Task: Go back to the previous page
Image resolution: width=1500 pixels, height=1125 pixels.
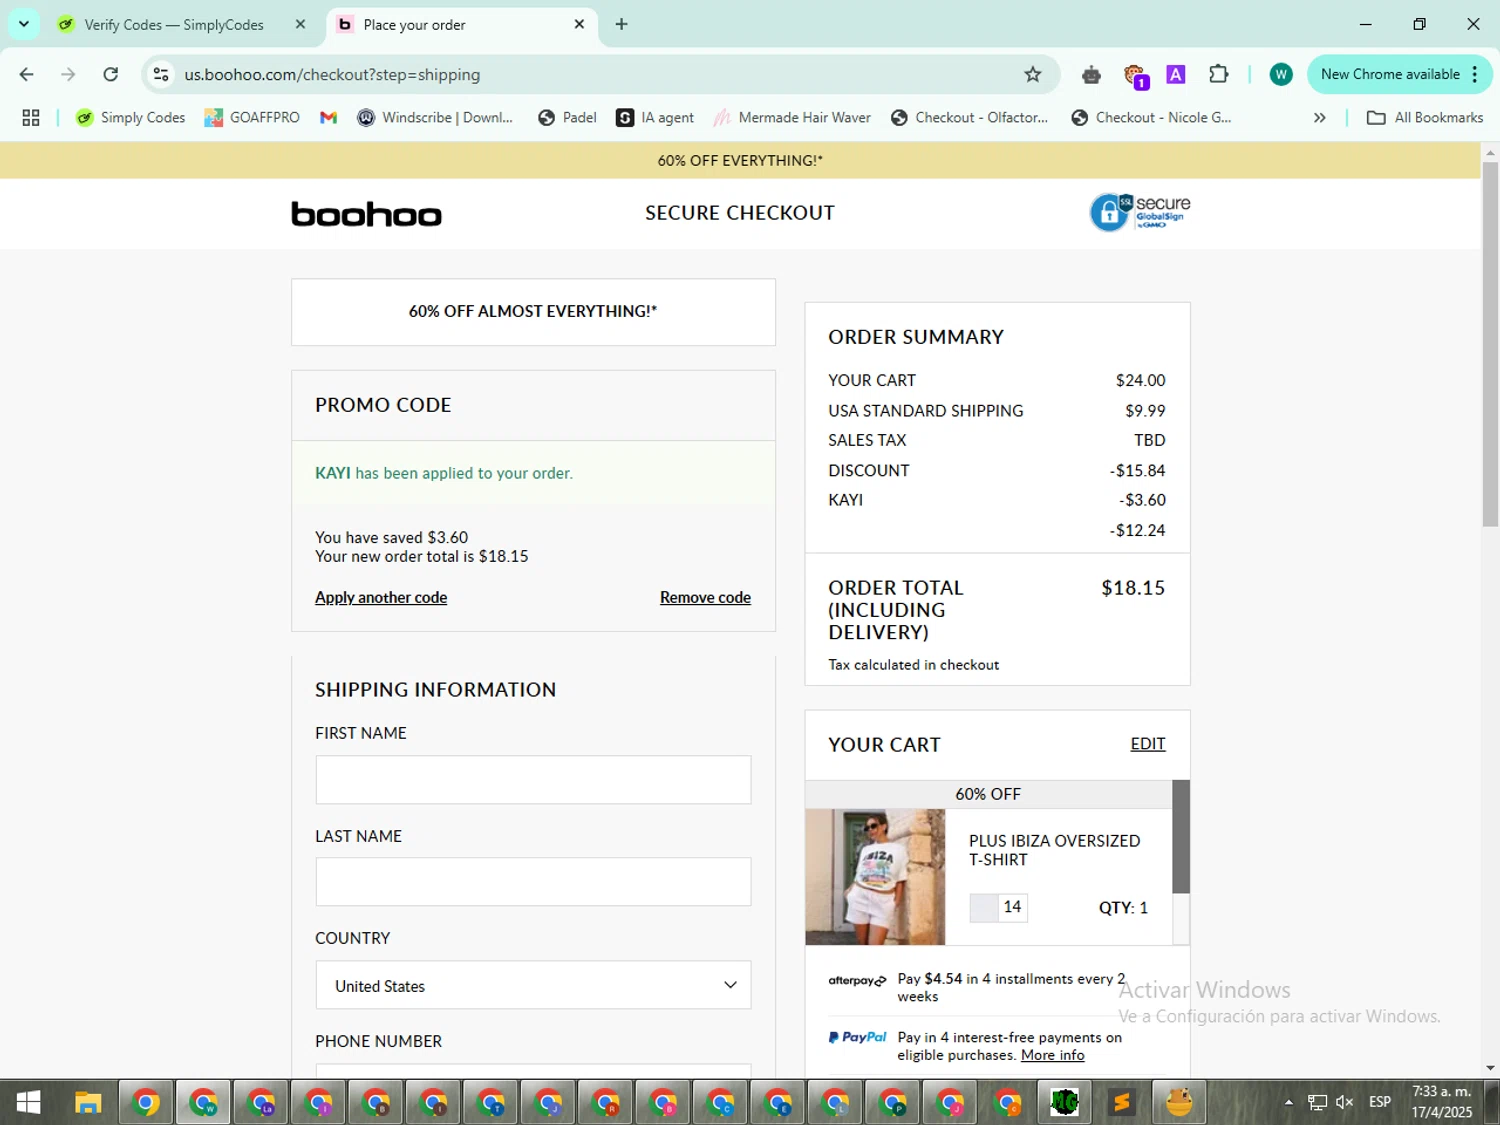Action: click(x=27, y=74)
